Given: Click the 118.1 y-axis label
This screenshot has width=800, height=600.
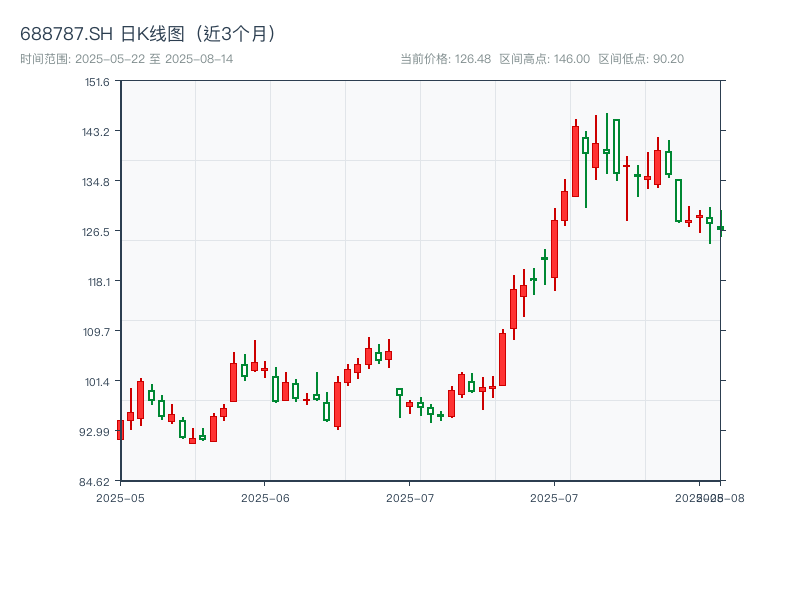Looking at the screenshot, I should point(97,282).
